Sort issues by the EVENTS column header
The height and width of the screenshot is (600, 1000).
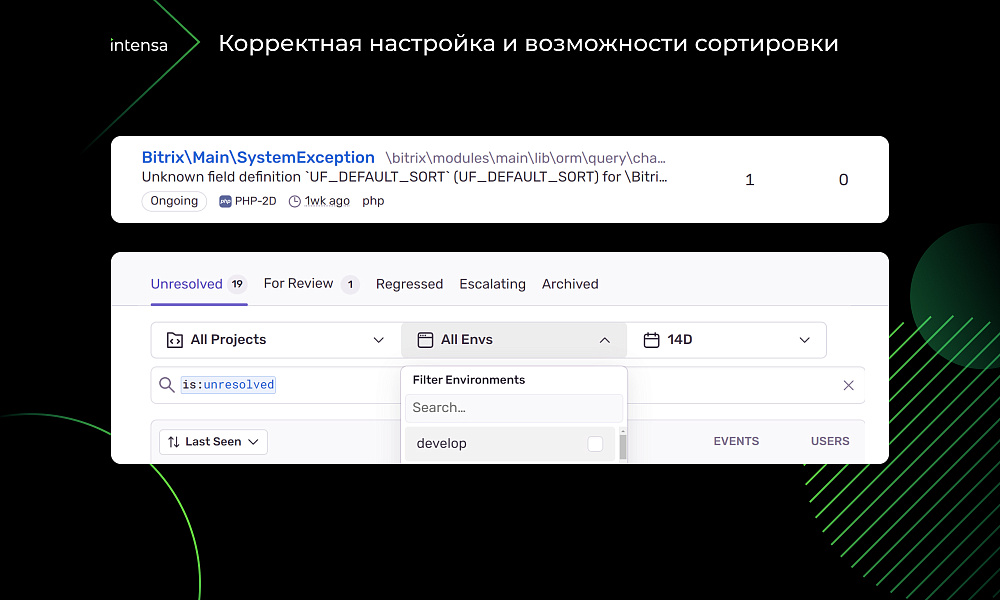pyautogui.click(x=736, y=441)
